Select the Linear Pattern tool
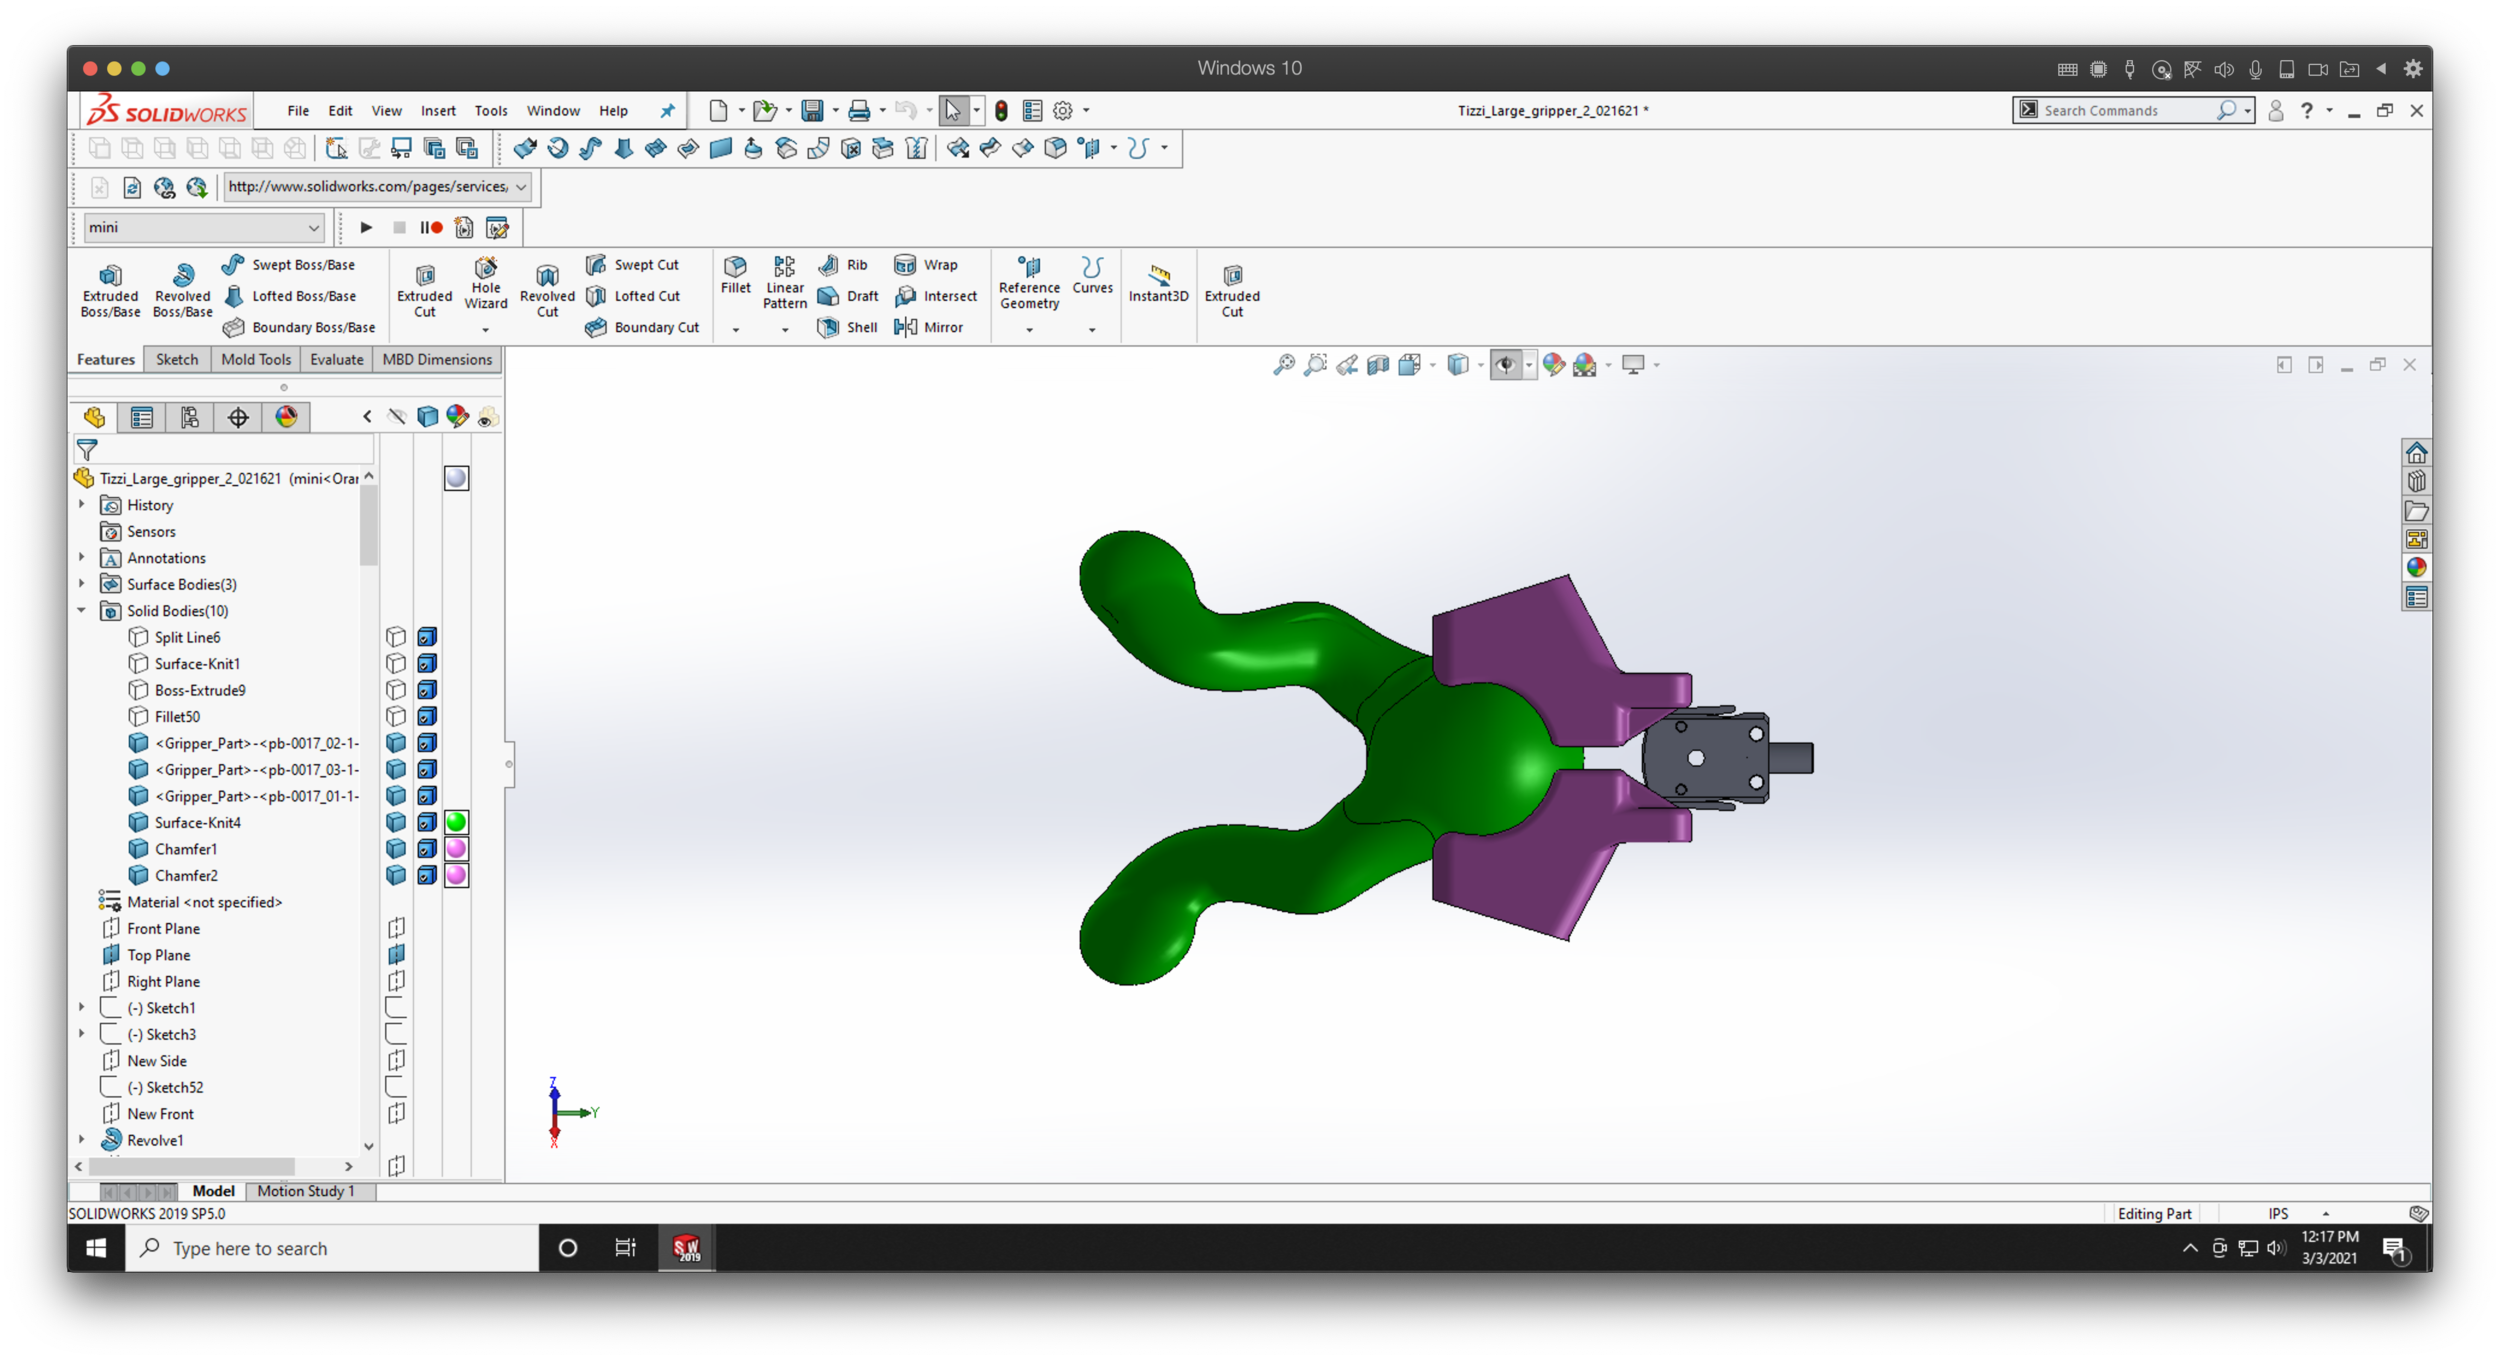This screenshot has height=1361, width=2500. (x=784, y=284)
